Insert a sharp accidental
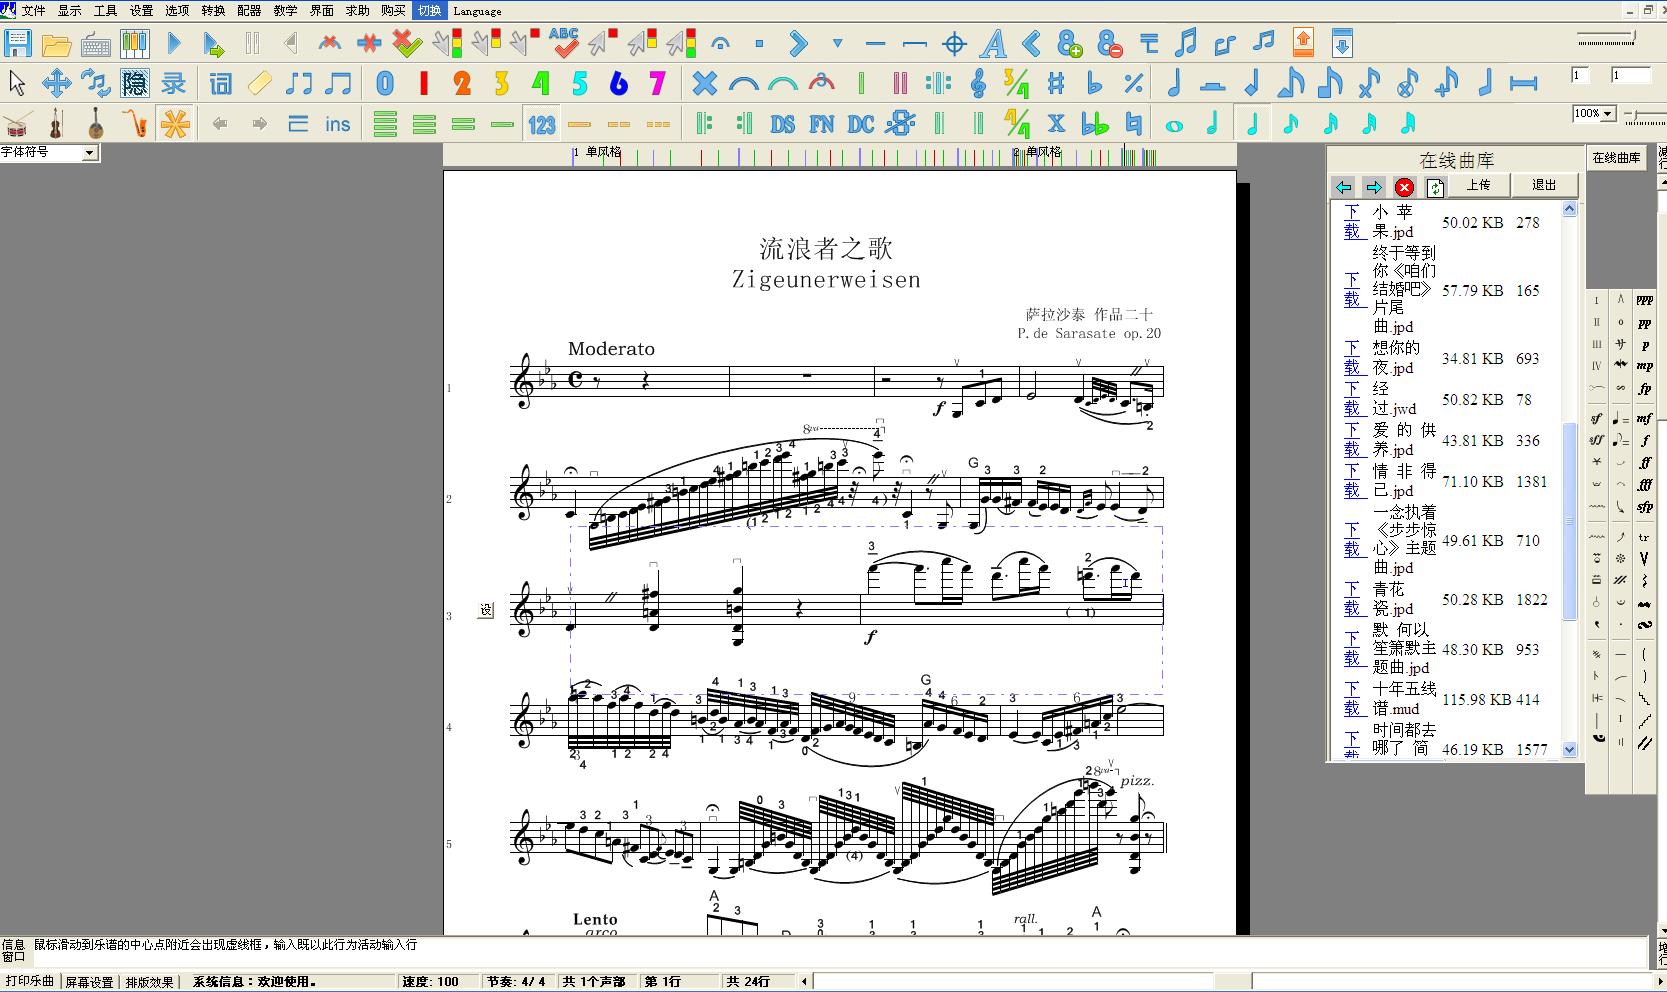Viewport: 1667px width, 992px height. 1056,83
